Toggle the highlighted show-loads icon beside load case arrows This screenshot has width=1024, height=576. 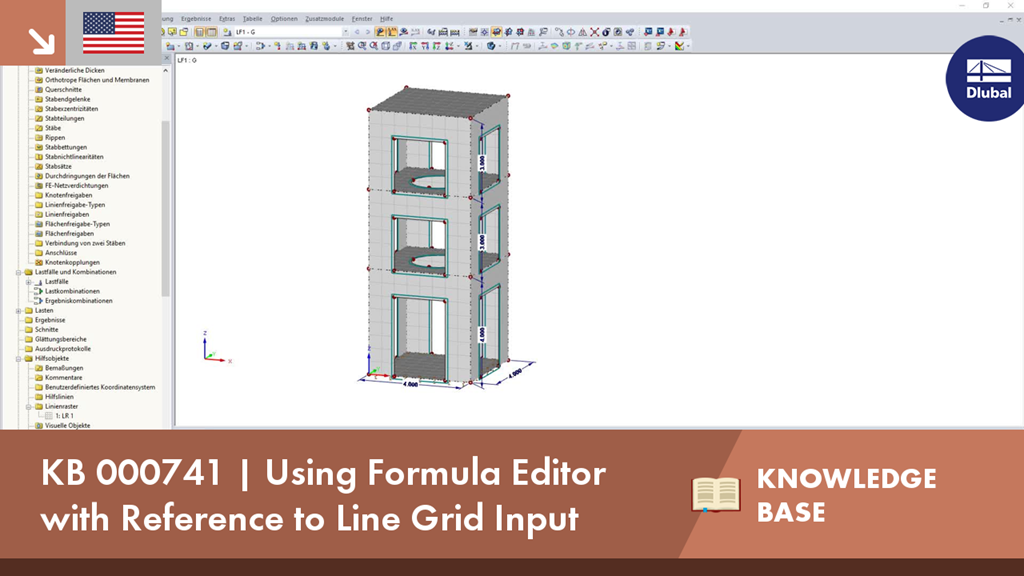click(x=380, y=31)
